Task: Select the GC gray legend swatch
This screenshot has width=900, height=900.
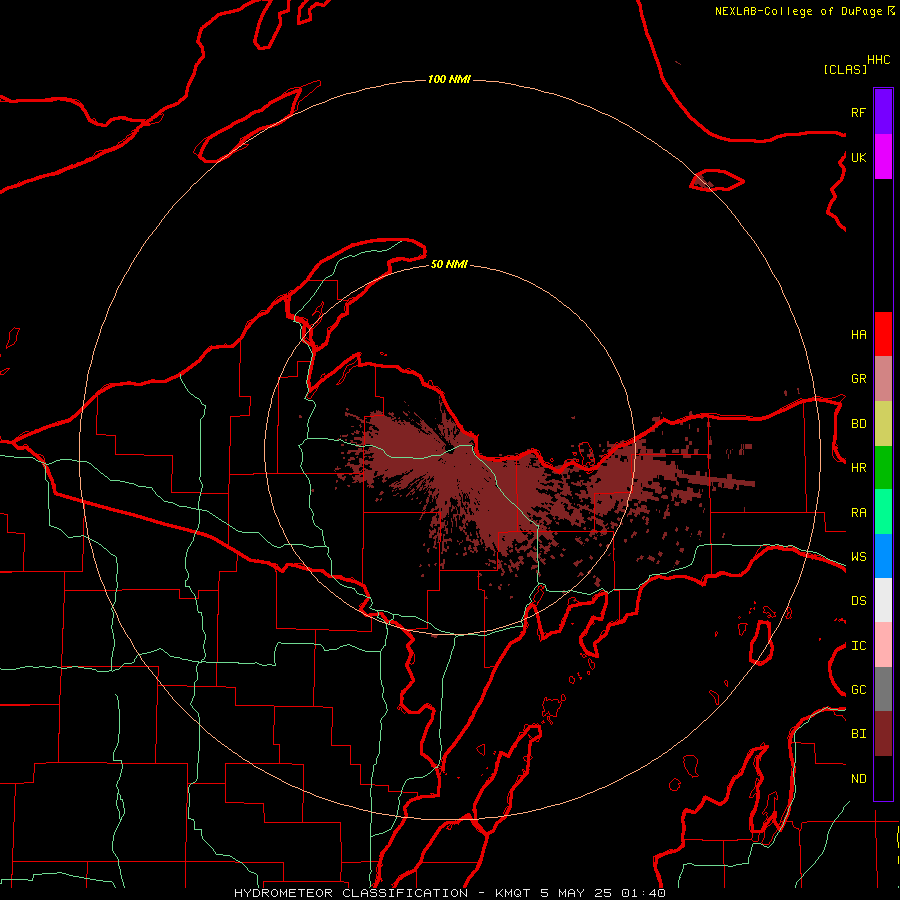Action: [x=883, y=689]
